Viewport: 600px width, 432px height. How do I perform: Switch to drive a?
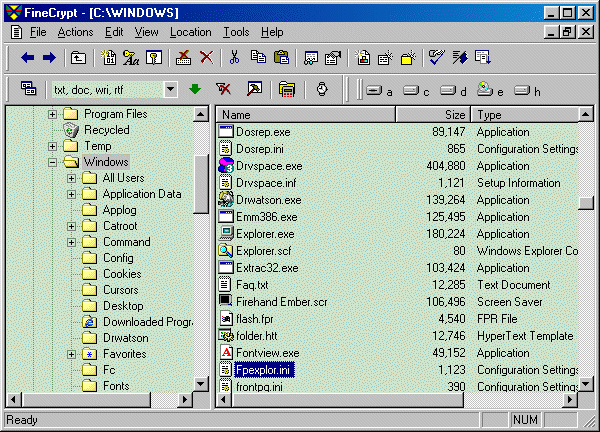pyautogui.click(x=379, y=91)
